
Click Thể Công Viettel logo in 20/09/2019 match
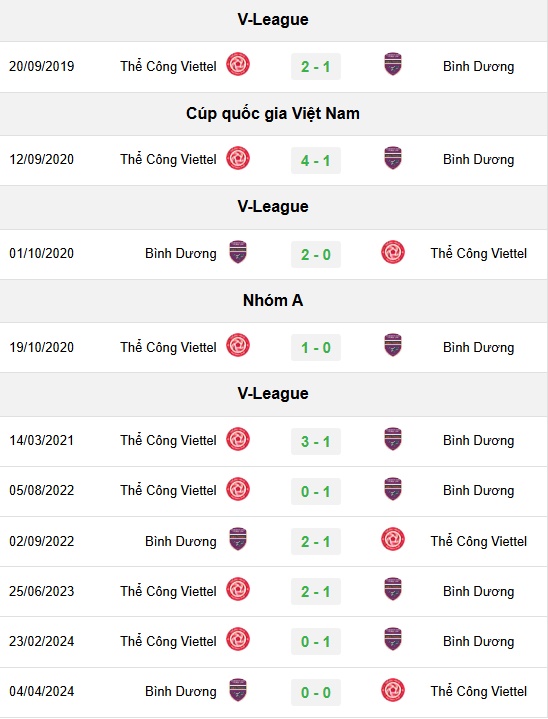click(238, 65)
